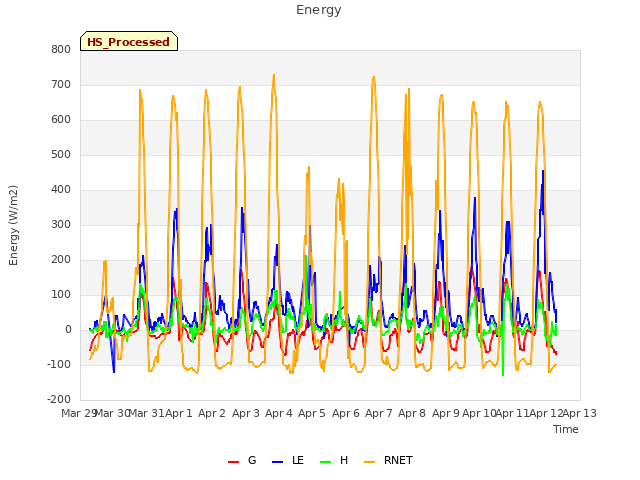Image resolution: width=640 pixels, height=480 pixels.
Task: Select the LE legend label
Action: pyautogui.click(x=298, y=460)
